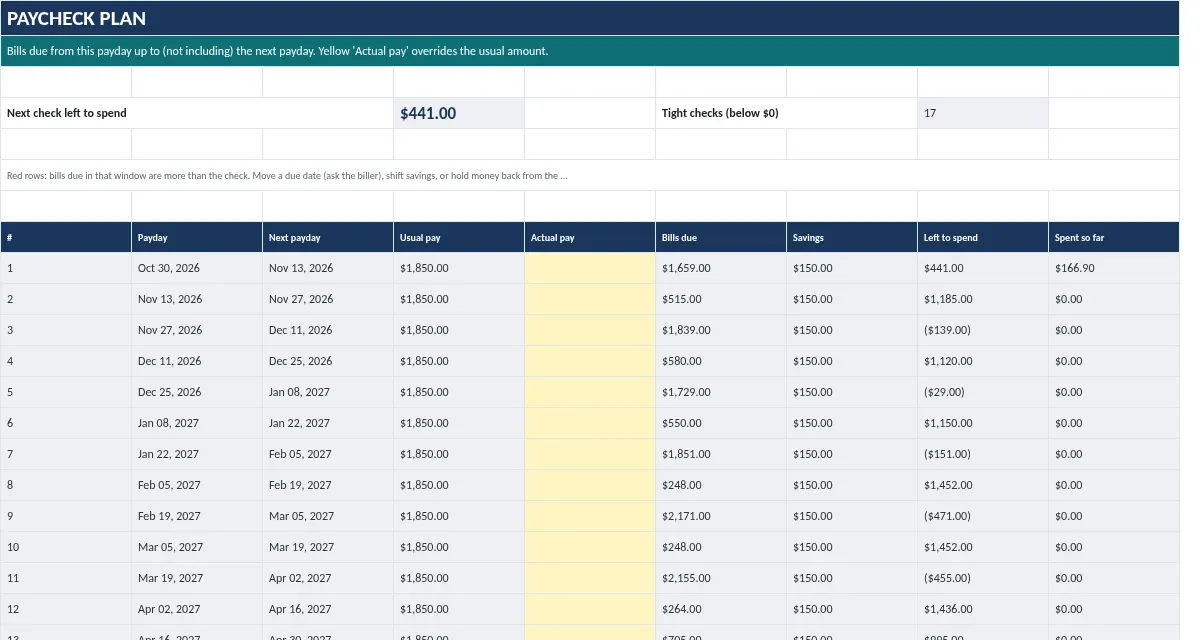Click the Spent so far header
The image size is (1200, 640).
point(1114,238)
